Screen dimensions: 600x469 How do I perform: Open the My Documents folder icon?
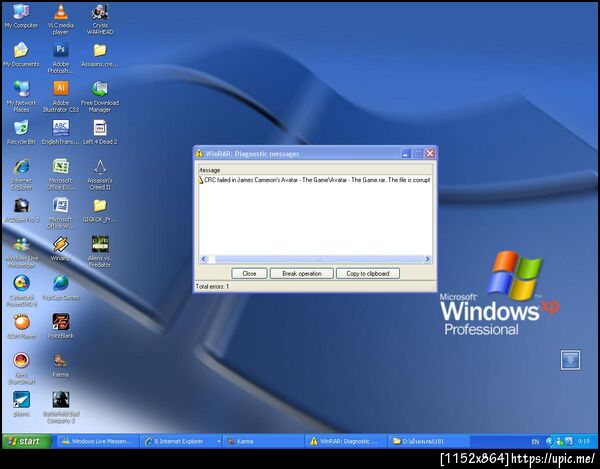point(21,55)
